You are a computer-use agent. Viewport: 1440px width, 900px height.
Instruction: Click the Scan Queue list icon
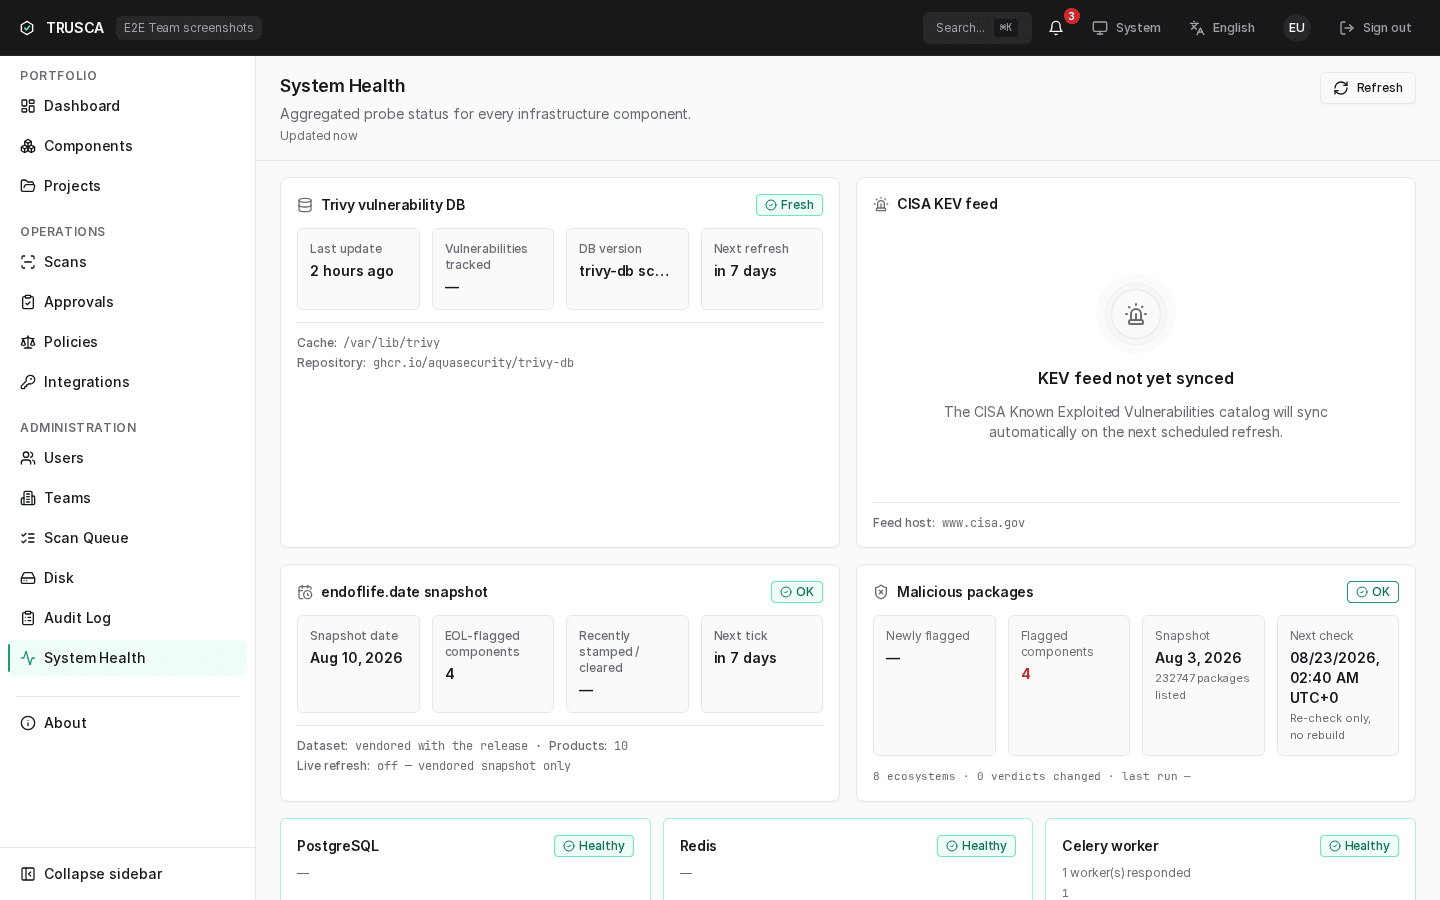click(28, 538)
